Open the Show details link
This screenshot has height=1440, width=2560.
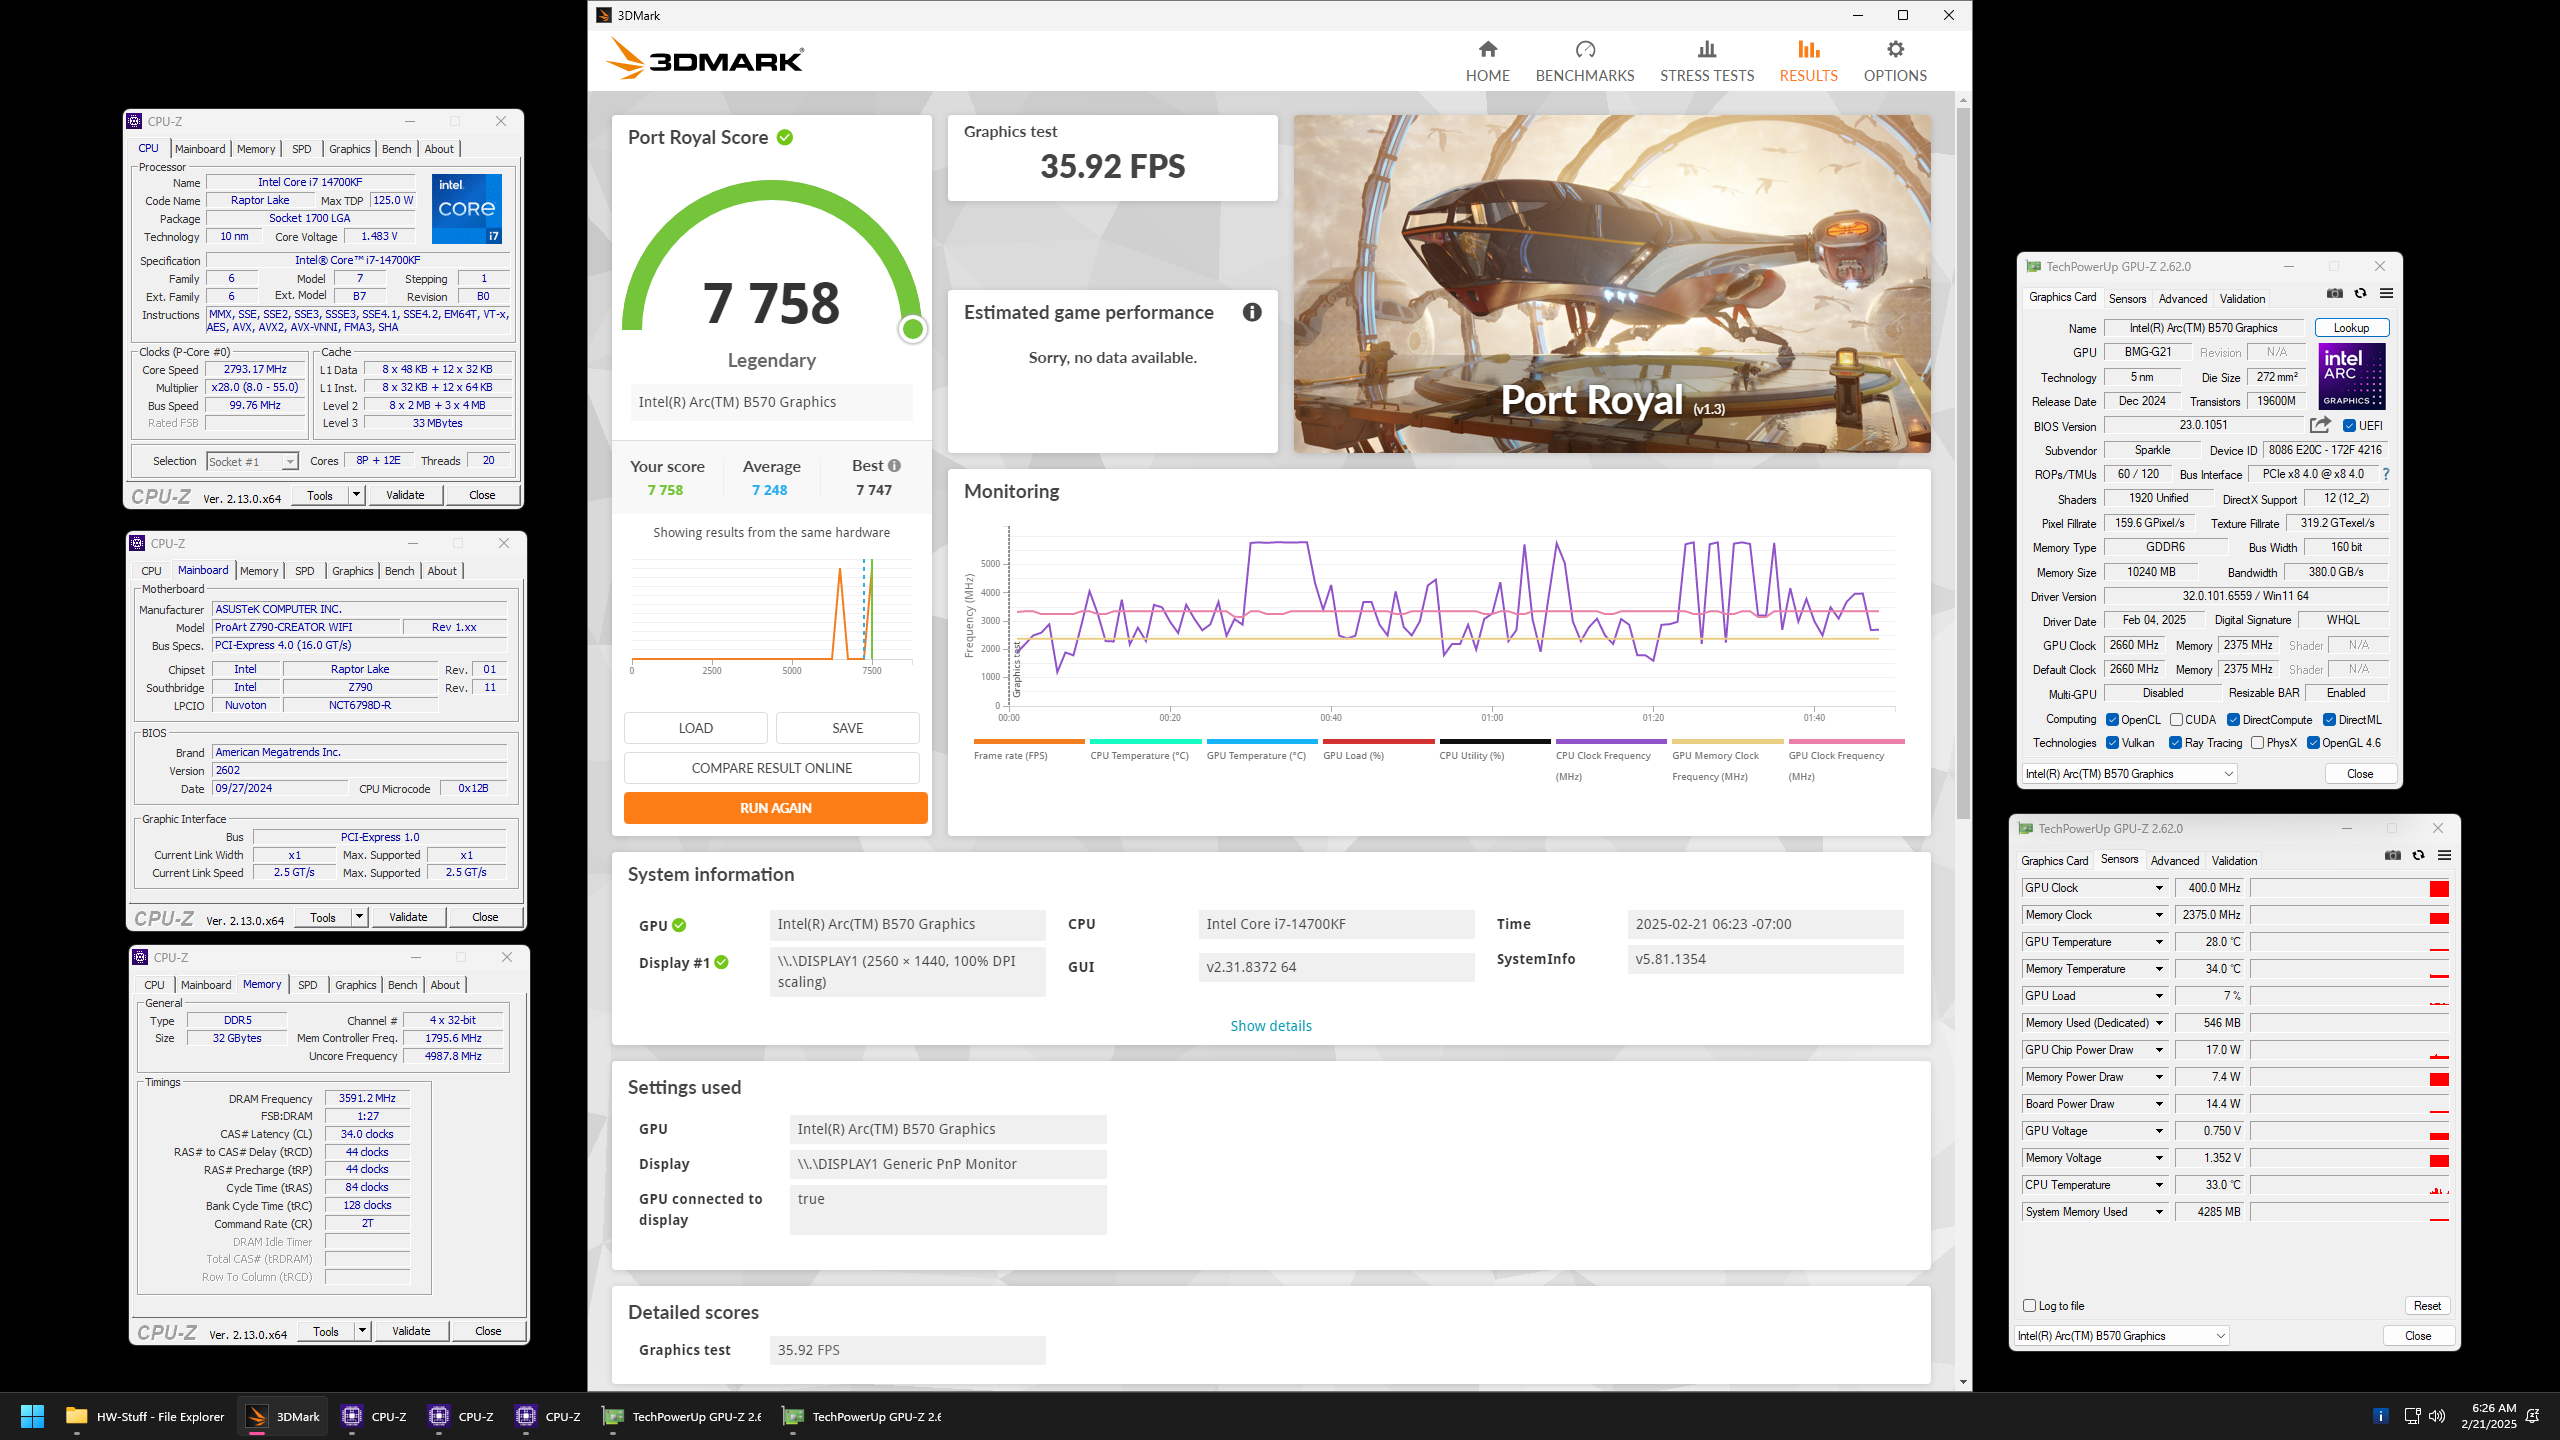pos(1270,1026)
